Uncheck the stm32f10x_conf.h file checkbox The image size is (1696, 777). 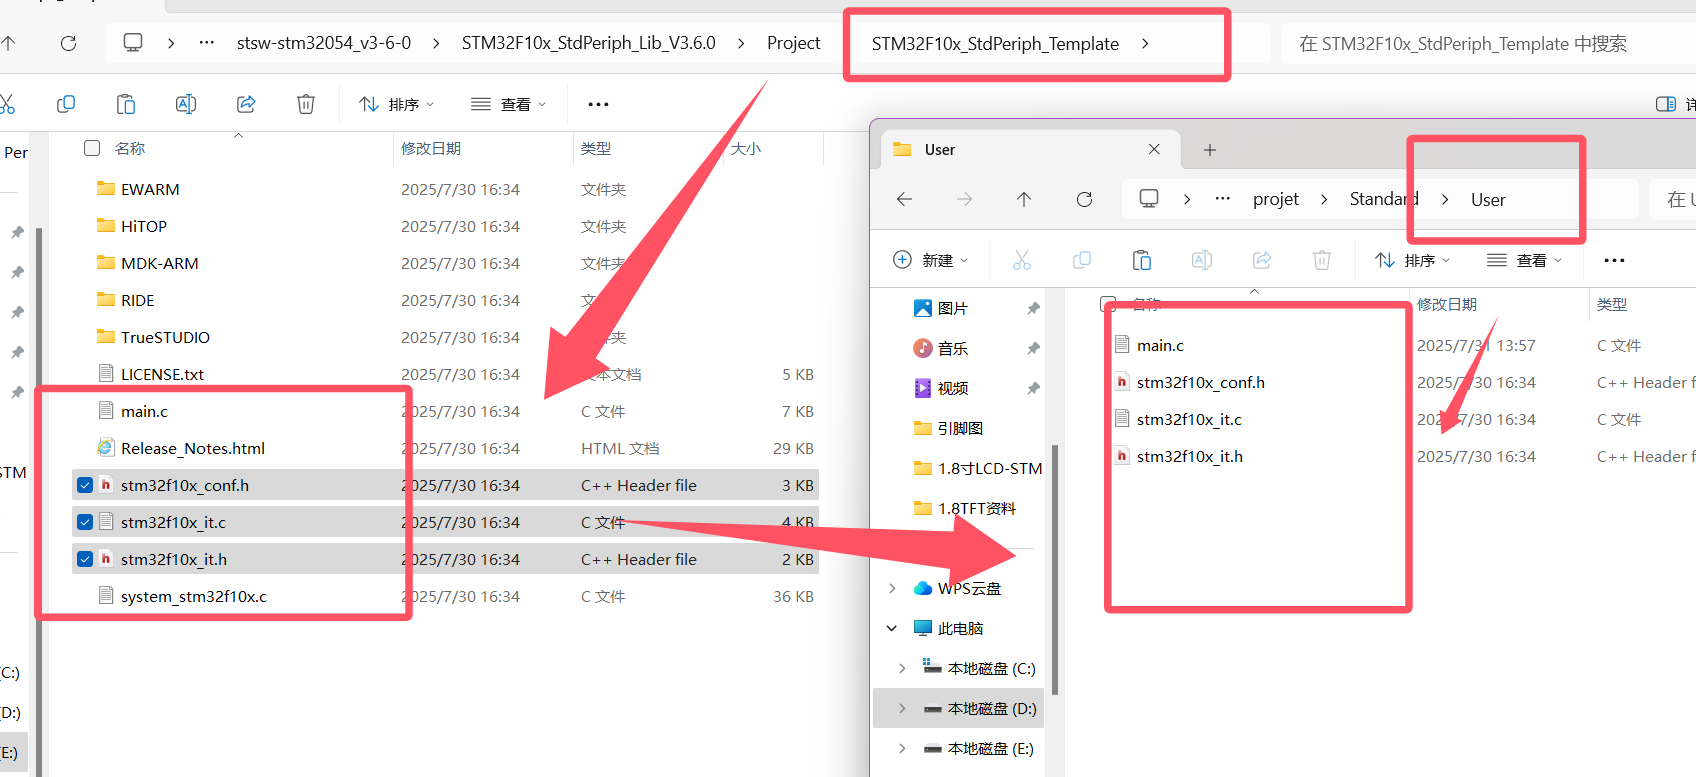tap(85, 485)
